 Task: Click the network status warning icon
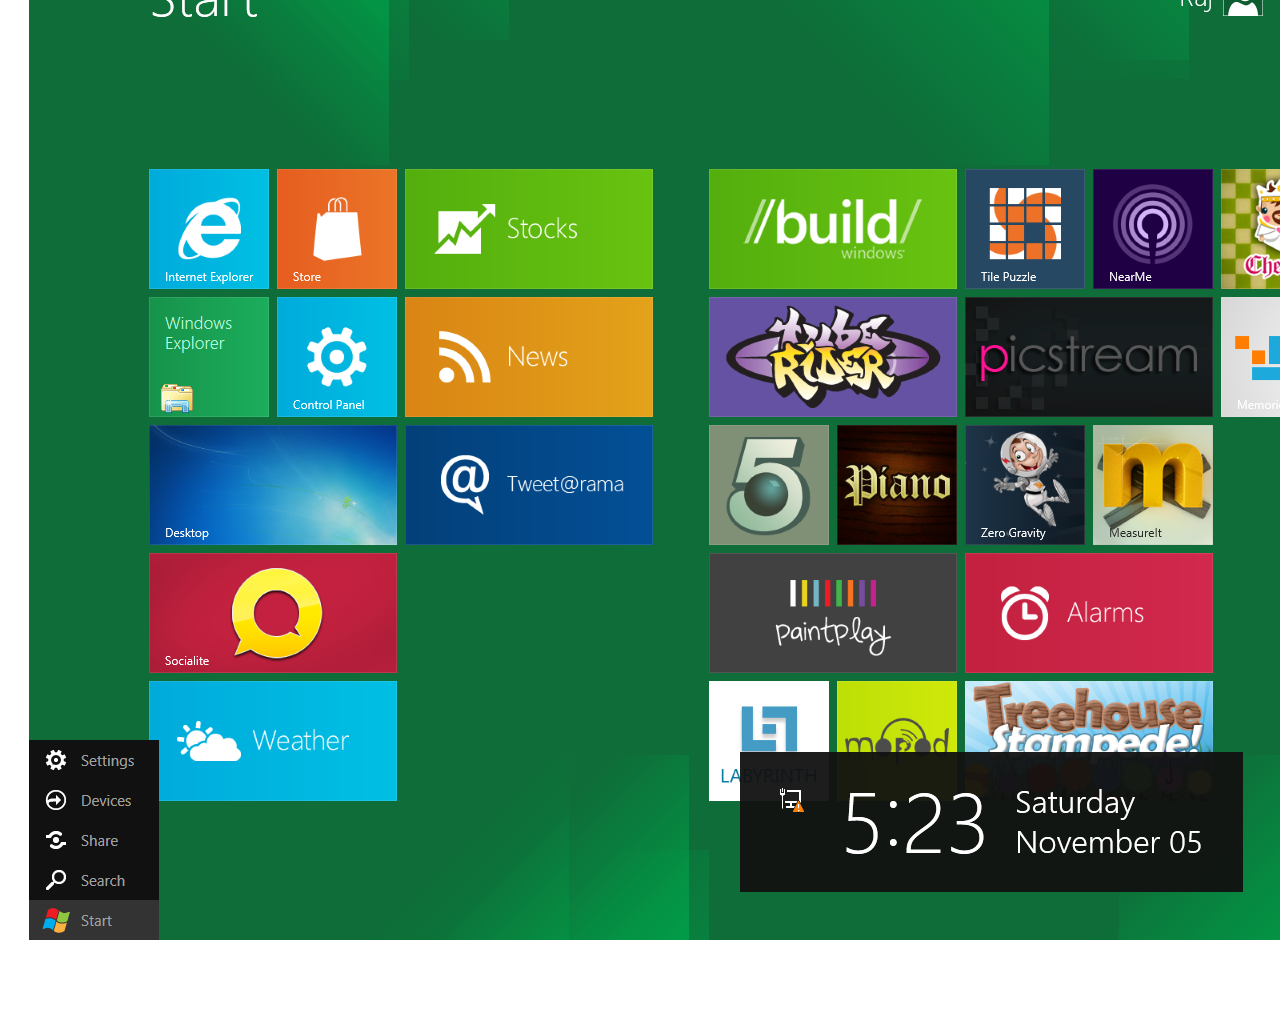click(x=792, y=800)
